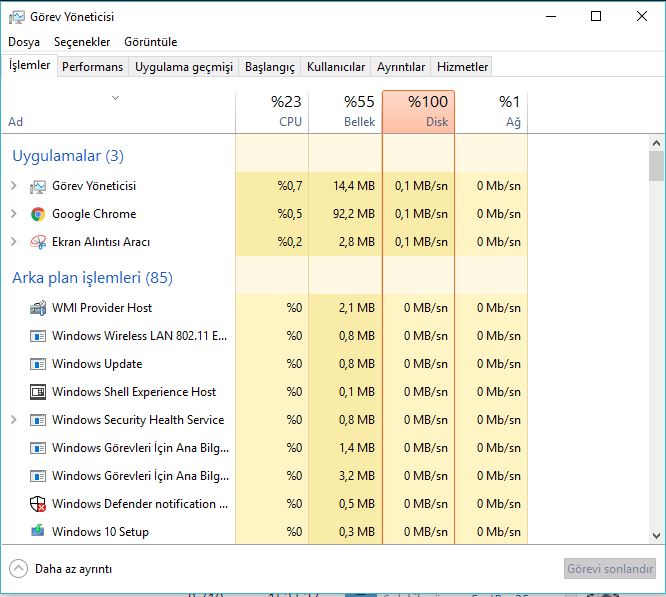The image size is (666, 597).
Task: Sort by the Bellek column header
Action: click(x=345, y=112)
